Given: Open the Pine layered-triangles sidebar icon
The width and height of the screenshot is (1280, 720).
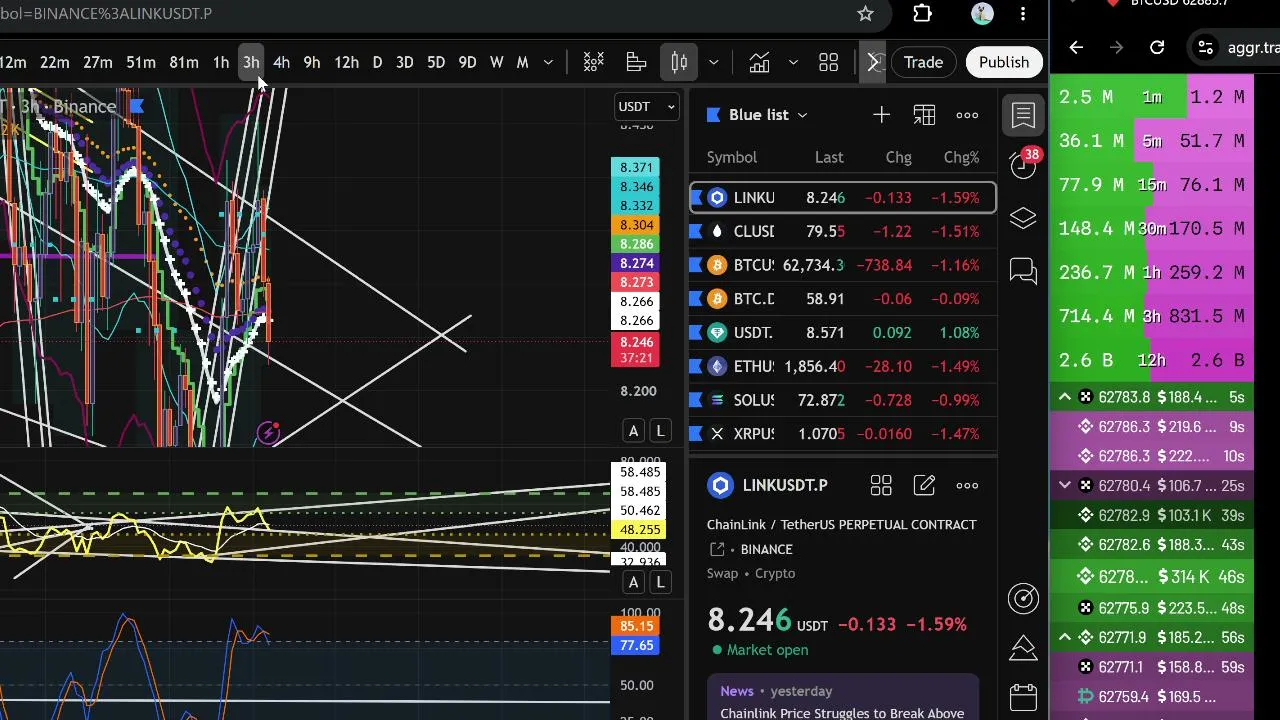Looking at the screenshot, I should click(x=1023, y=648).
